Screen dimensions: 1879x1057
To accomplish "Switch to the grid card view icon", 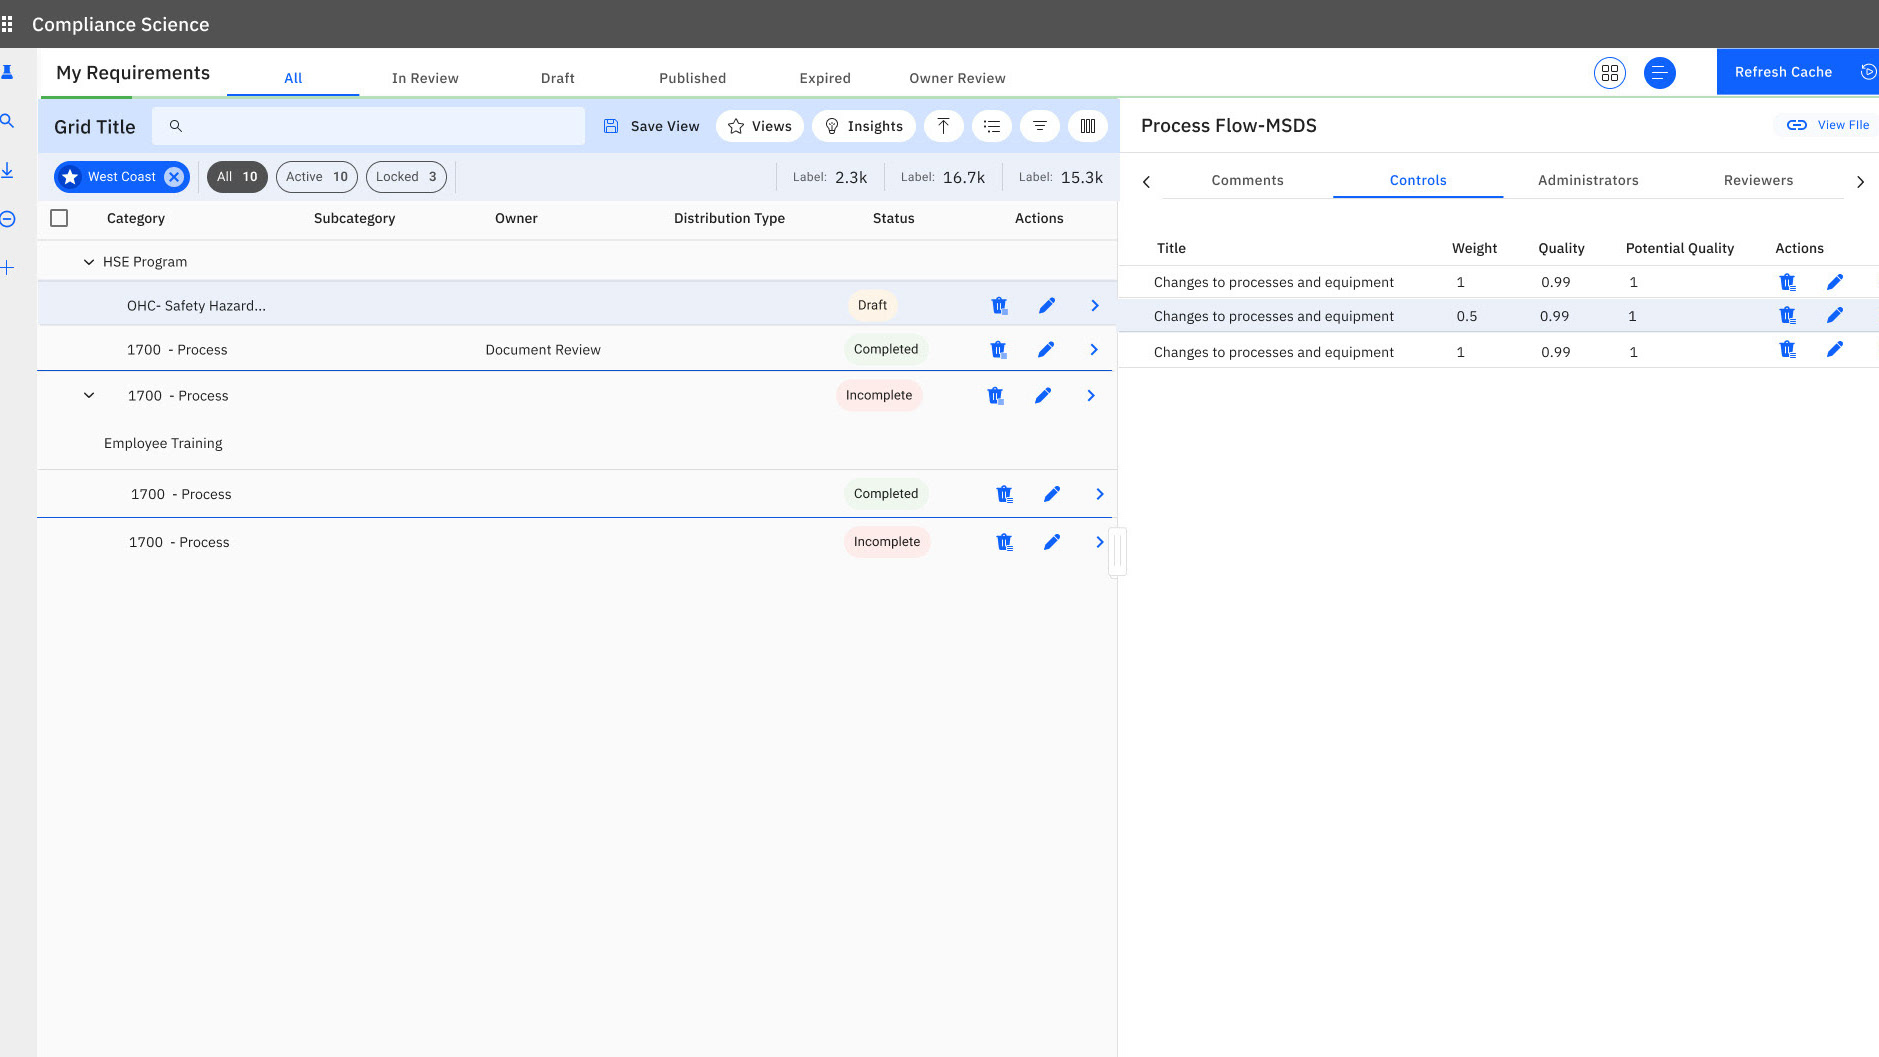I will click(1610, 73).
